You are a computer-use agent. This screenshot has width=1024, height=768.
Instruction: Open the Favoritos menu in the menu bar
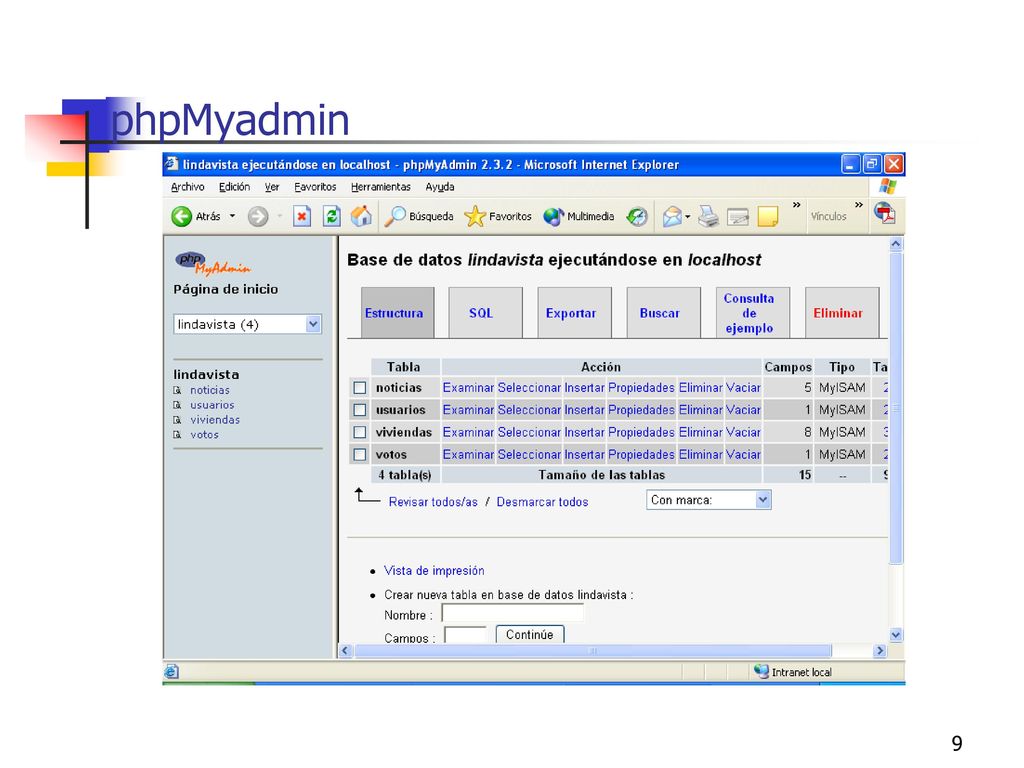[x=315, y=187]
